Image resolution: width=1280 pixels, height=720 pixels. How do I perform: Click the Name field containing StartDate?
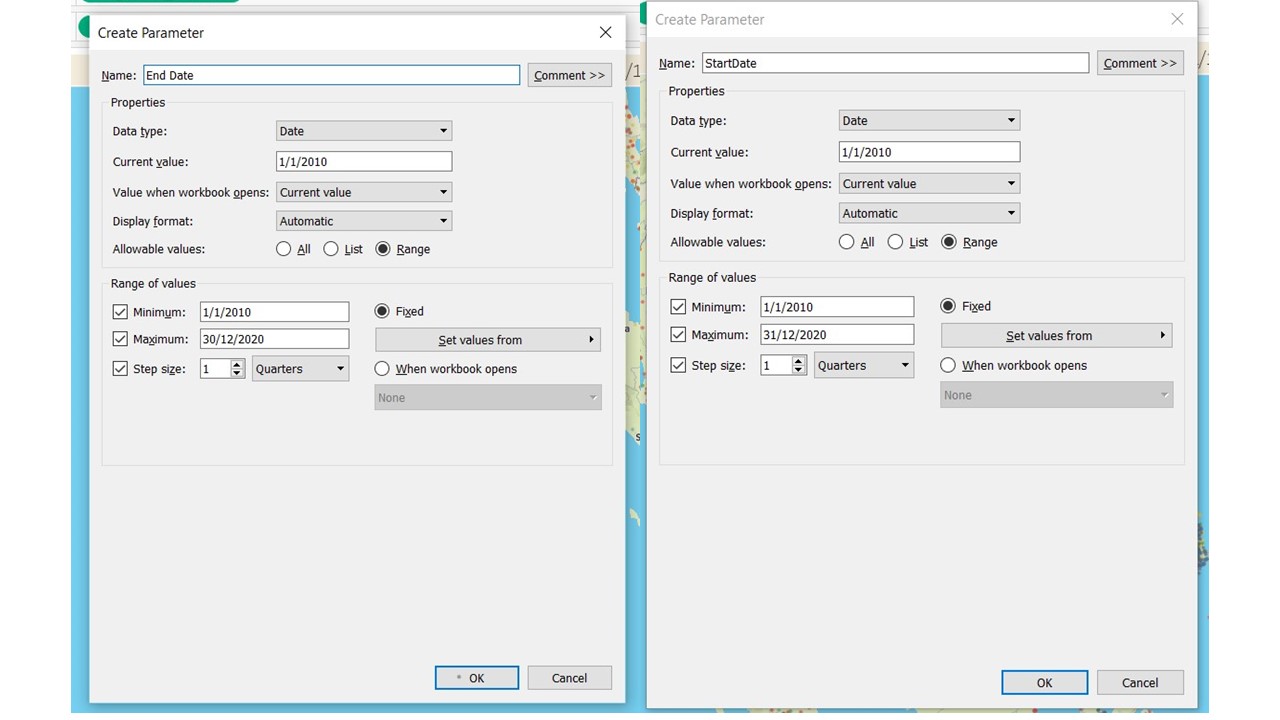click(894, 63)
